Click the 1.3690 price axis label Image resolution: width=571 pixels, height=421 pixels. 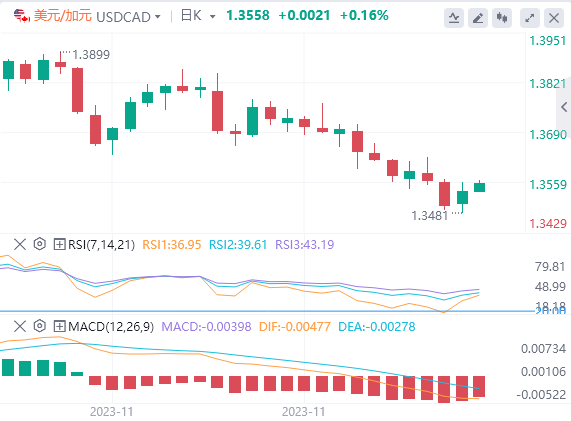548,135
